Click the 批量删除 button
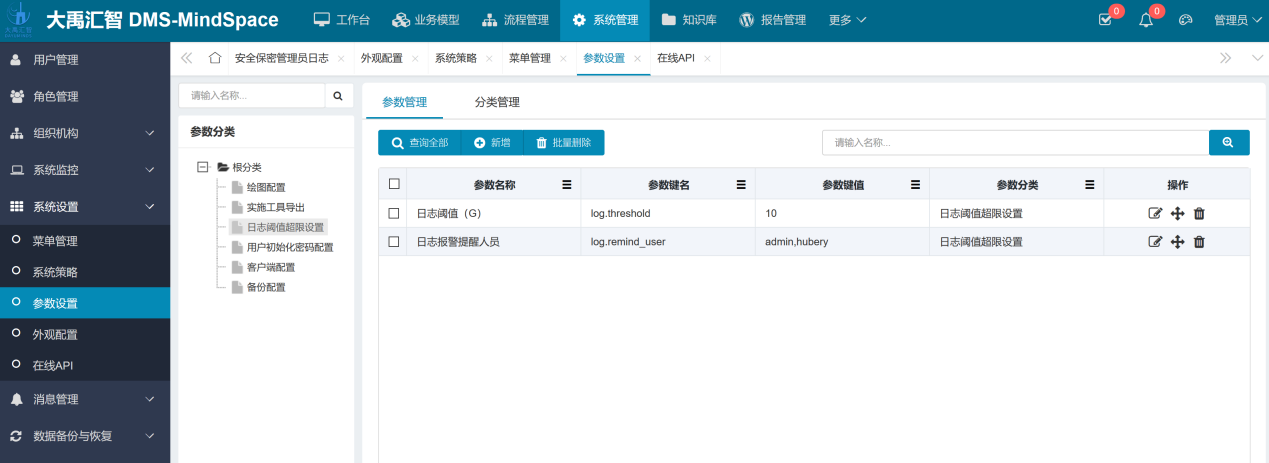1269x463 pixels. (564, 143)
